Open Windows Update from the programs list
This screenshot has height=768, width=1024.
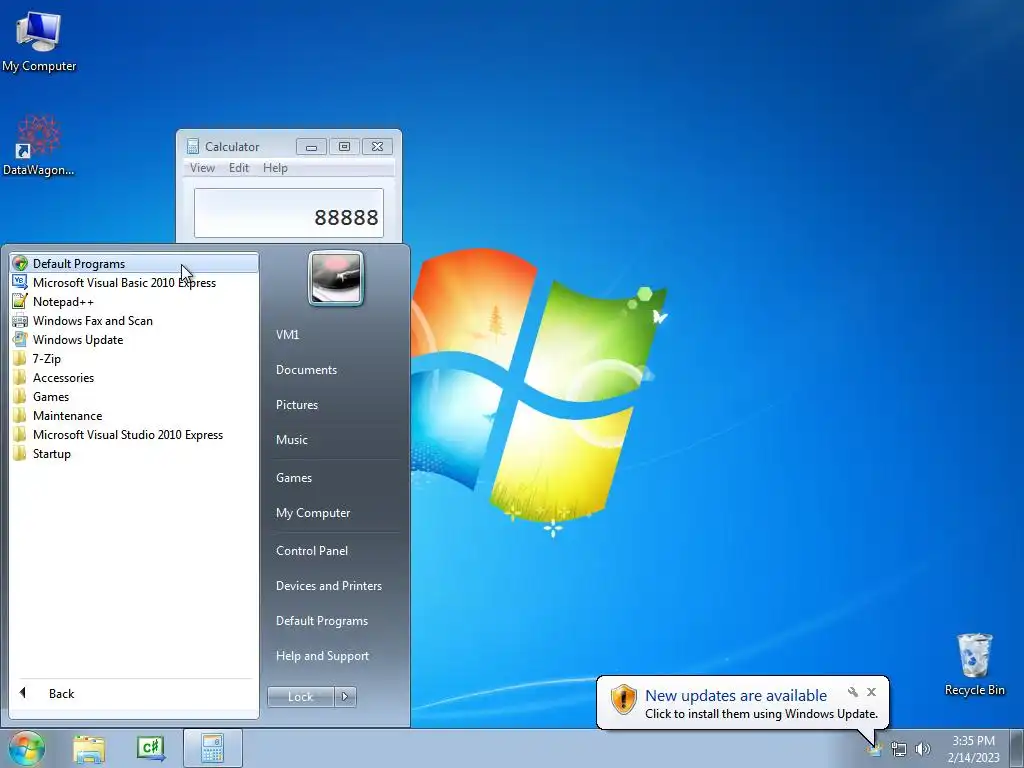(x=134, y=340)
